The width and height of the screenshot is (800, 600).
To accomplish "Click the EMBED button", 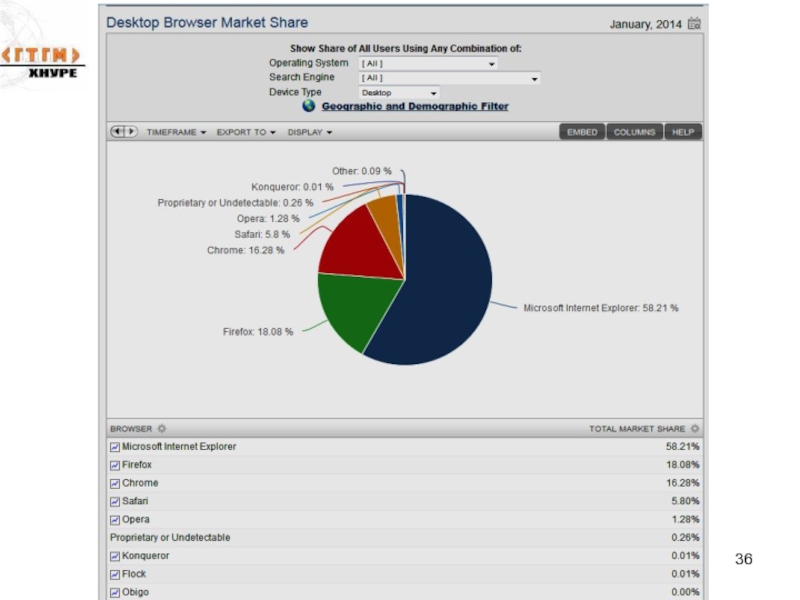I will (582, 132).
